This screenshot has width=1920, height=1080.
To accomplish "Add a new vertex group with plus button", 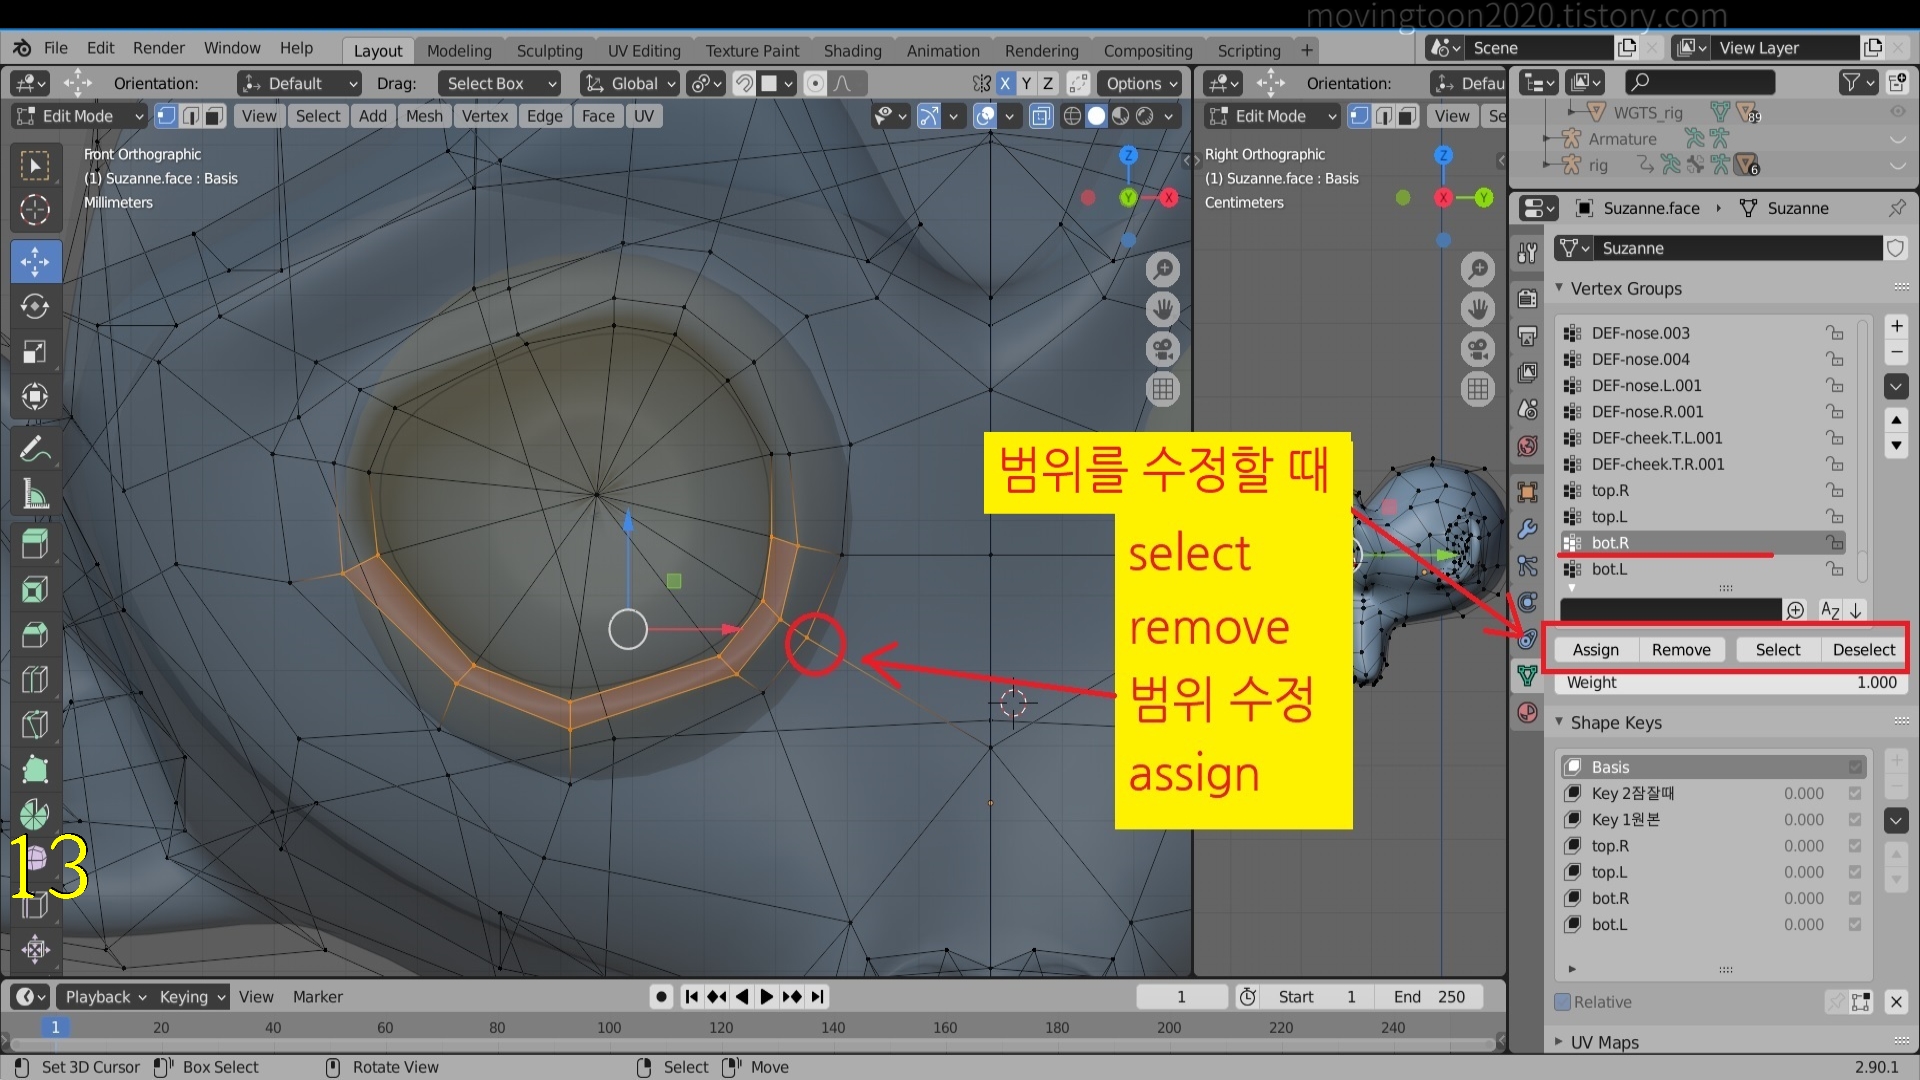I will [x=1896, y=327].
